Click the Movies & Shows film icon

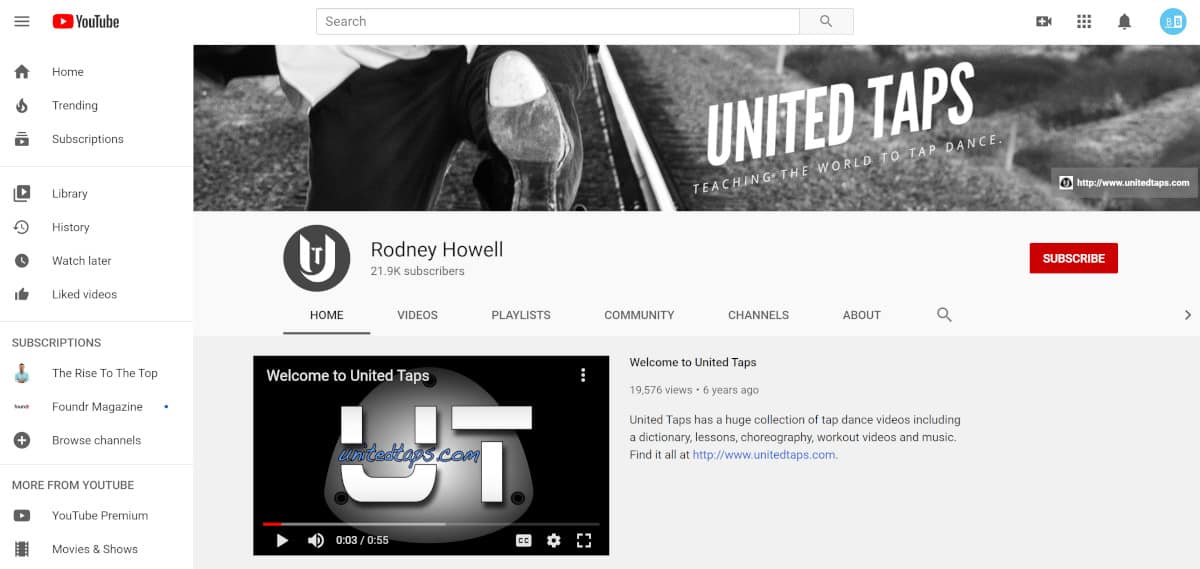click(22, 549)
